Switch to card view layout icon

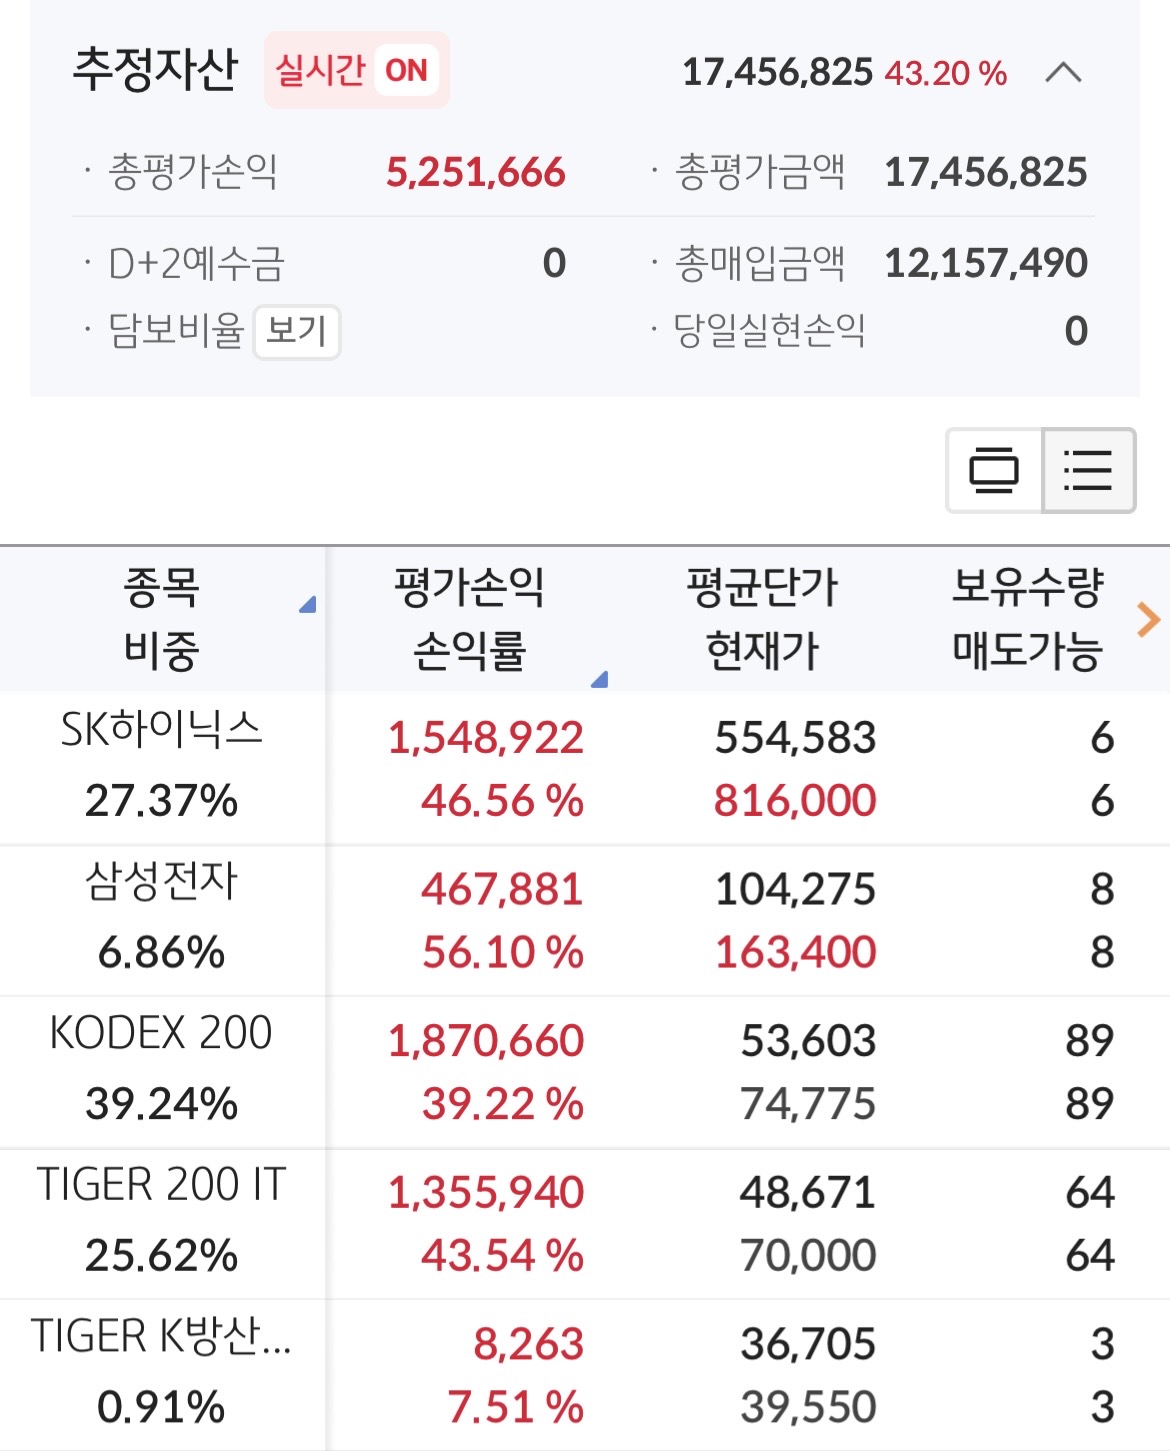point(993,470)
